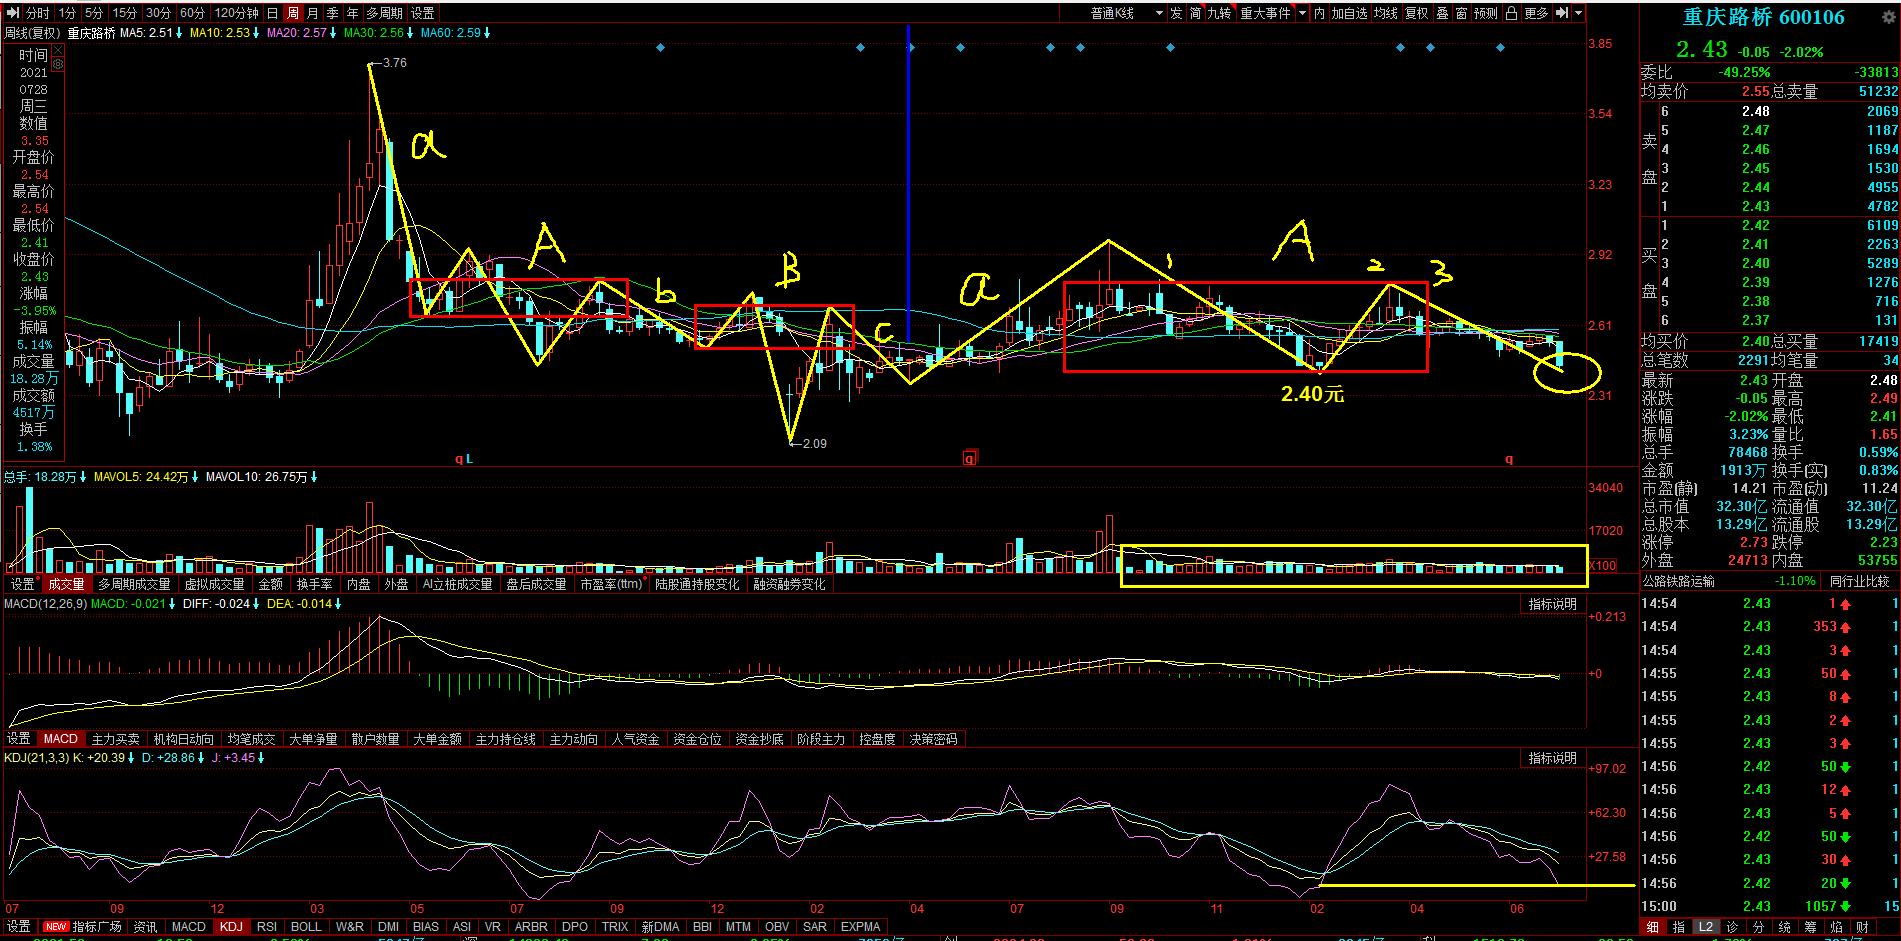Click the lock icon in chart toolbar

pyautogui.click(x=1511, y=13)
